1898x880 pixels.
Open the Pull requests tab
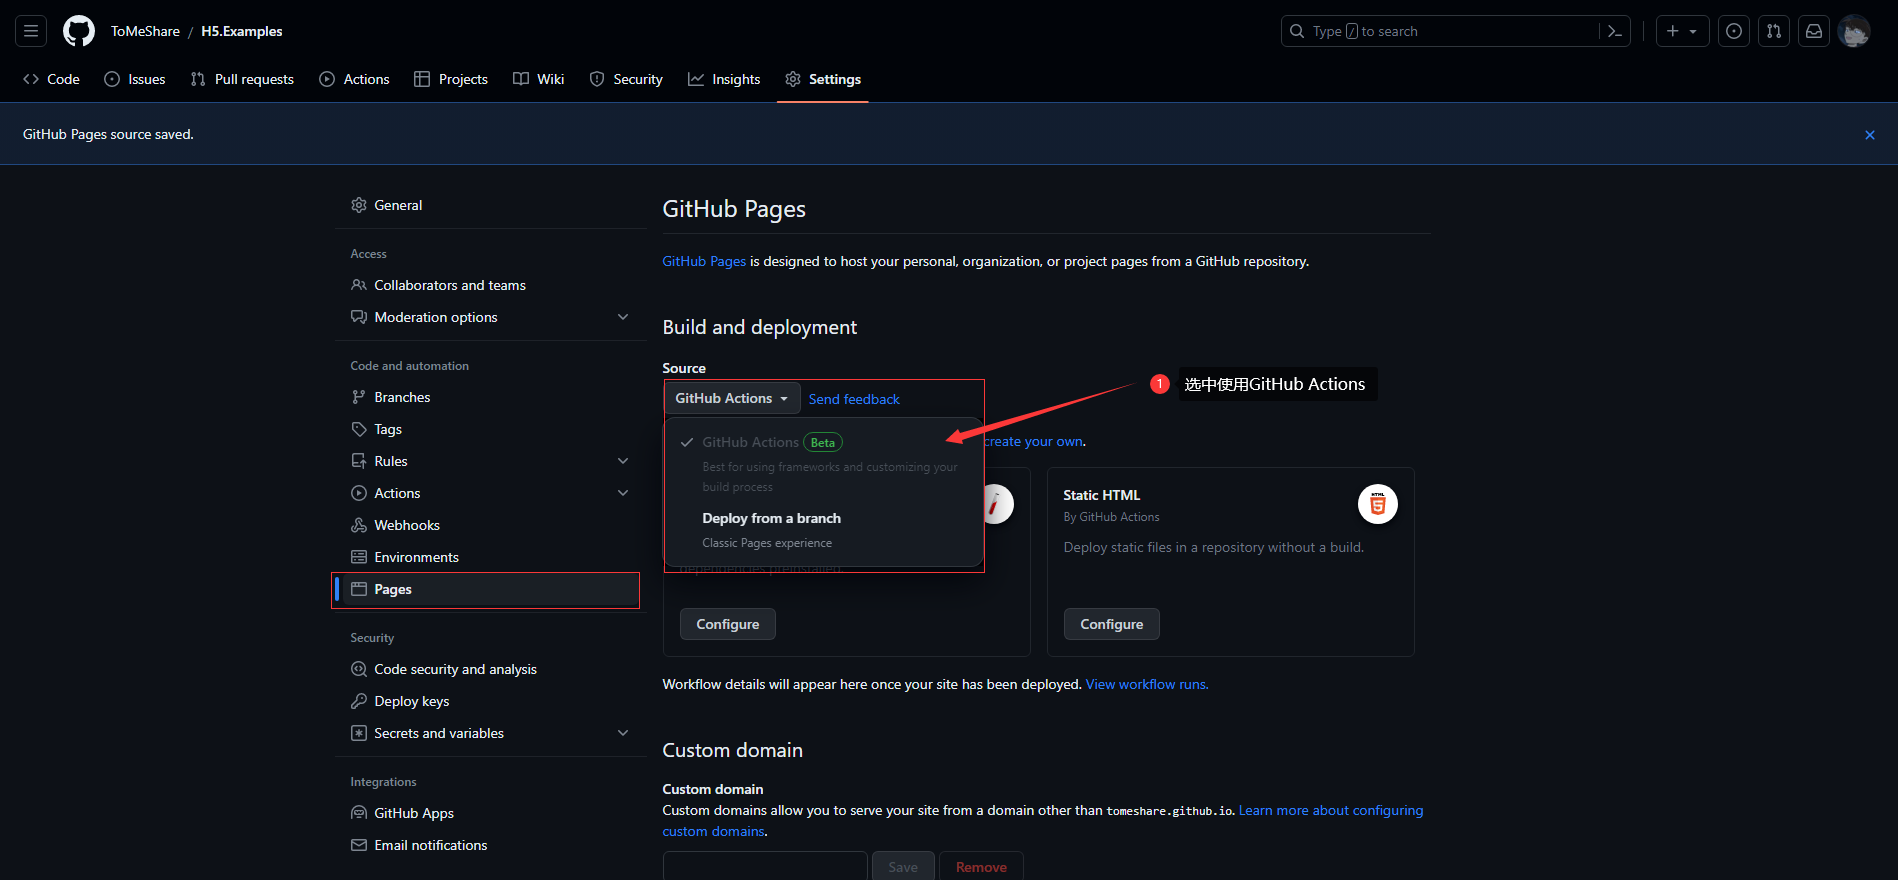click(242, 79)
